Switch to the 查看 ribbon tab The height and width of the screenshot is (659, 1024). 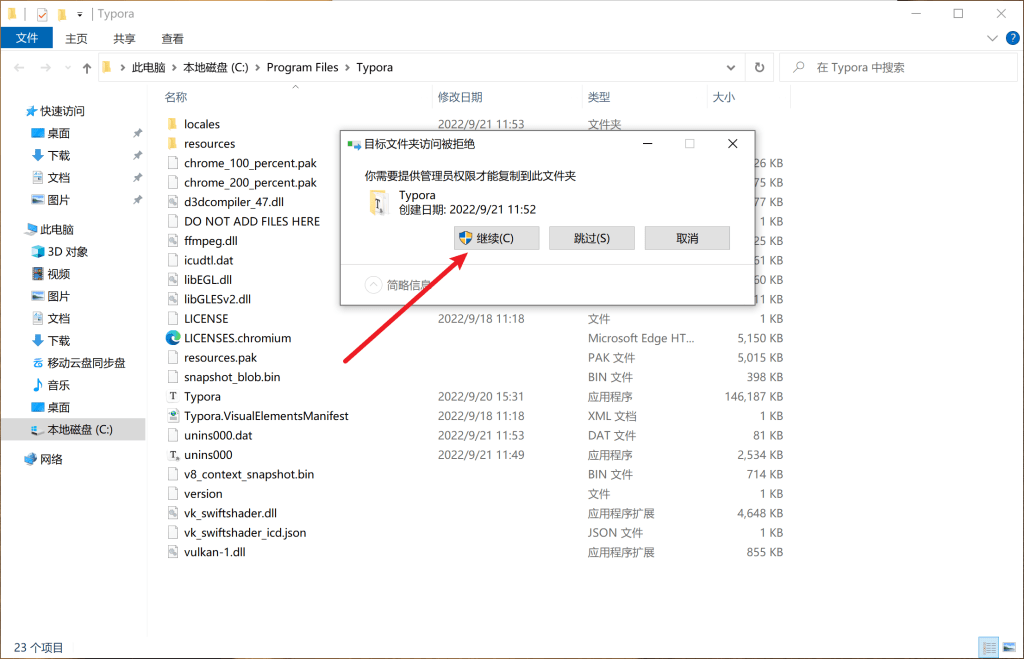pos(172,38)
